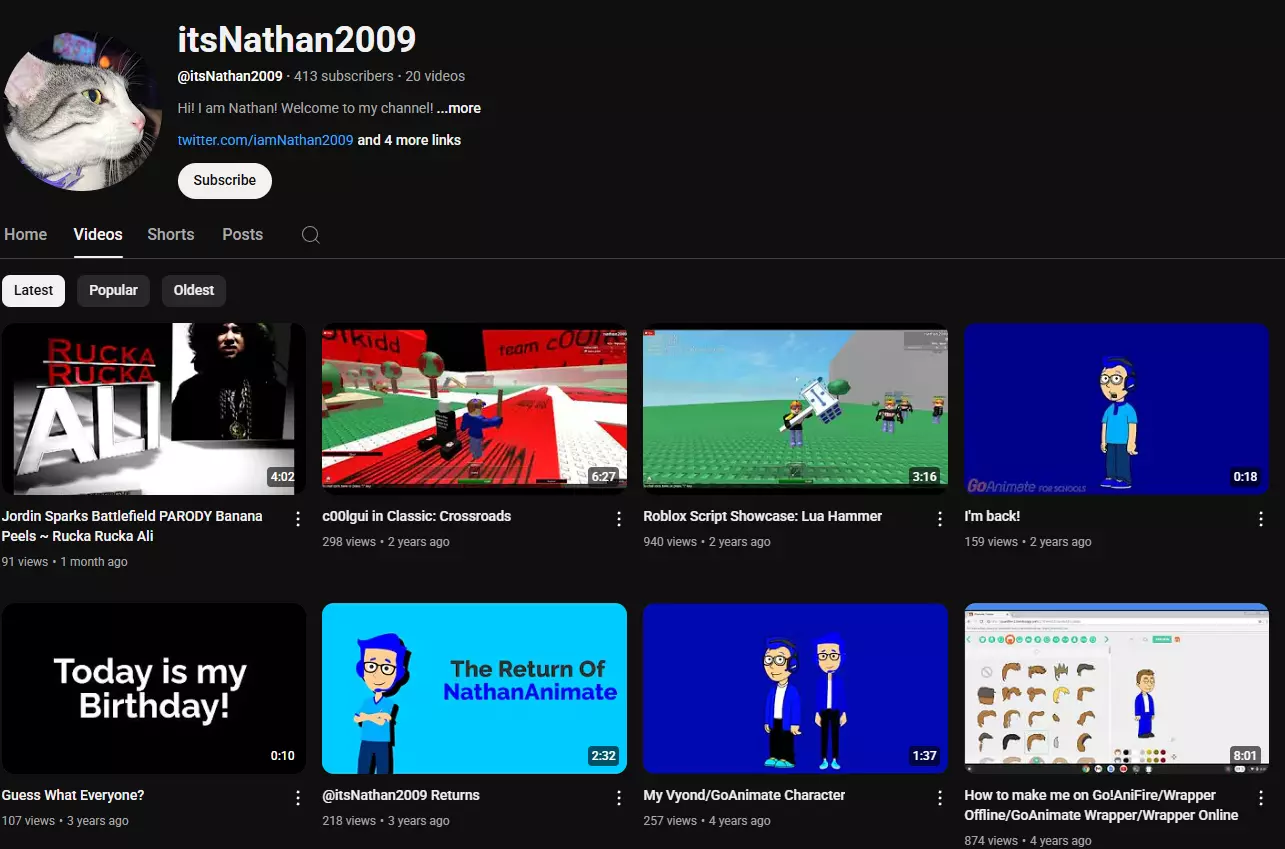The image size is (1285, 849).
Task: Open options menu for How to make me on Go!AniFire
Action: tap(1261, 797)
